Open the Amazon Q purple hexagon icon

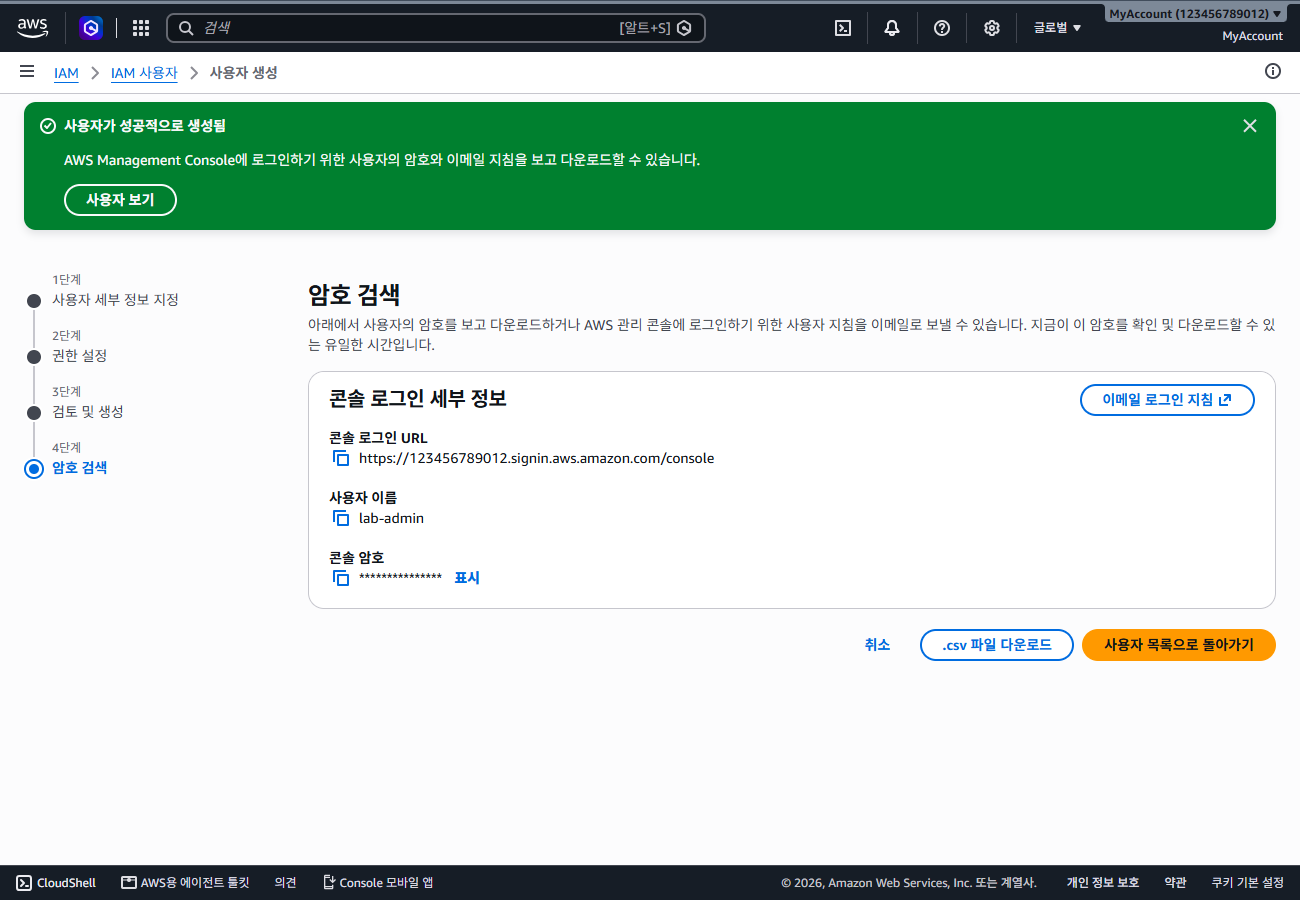[x=91, y=28]
